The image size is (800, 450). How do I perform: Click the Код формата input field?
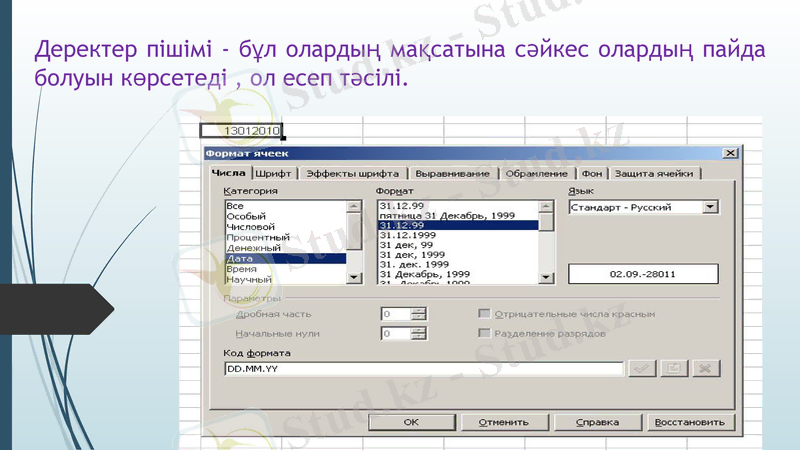click(x=423, y=368)
